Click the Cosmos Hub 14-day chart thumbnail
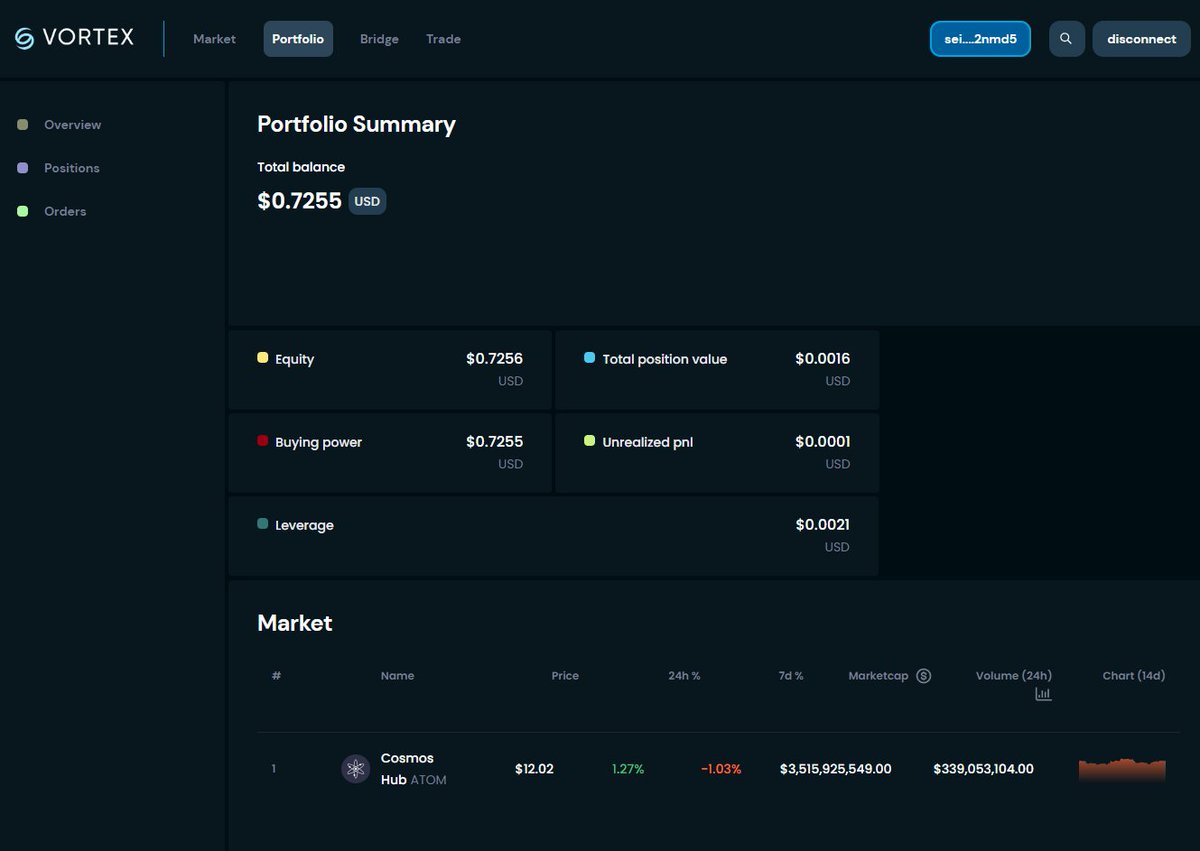1200x851 pixels. click(x=1122, y=769)
